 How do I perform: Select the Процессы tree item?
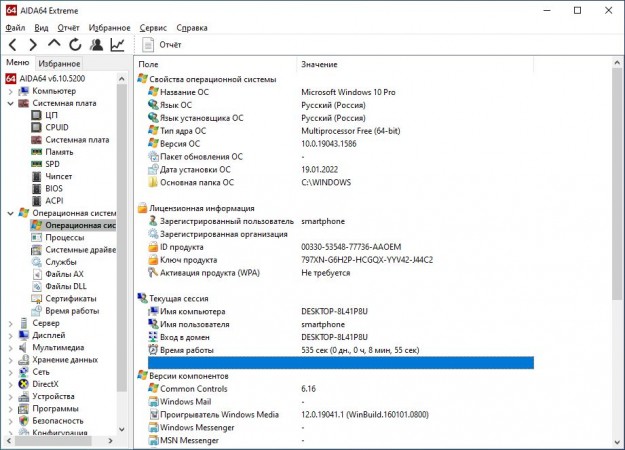64,238
